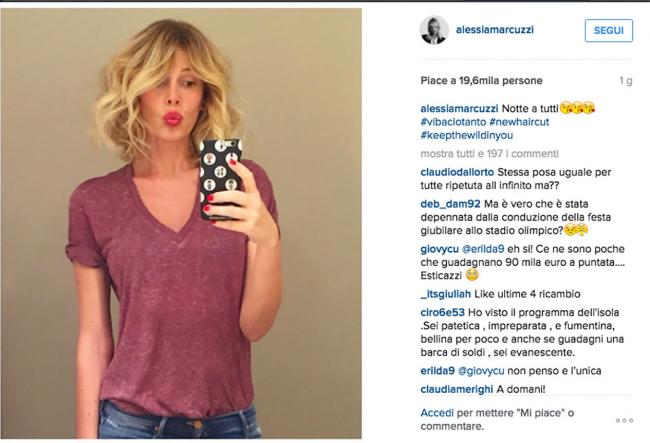Open the #vibaciotanto hashtag

tap(453, 122)
